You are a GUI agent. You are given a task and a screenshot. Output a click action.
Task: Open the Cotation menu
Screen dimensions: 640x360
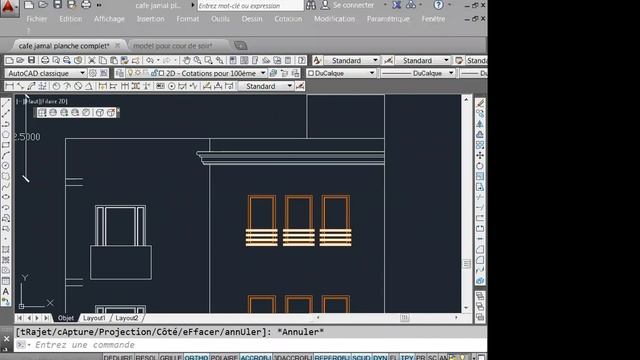coord(288,19)
